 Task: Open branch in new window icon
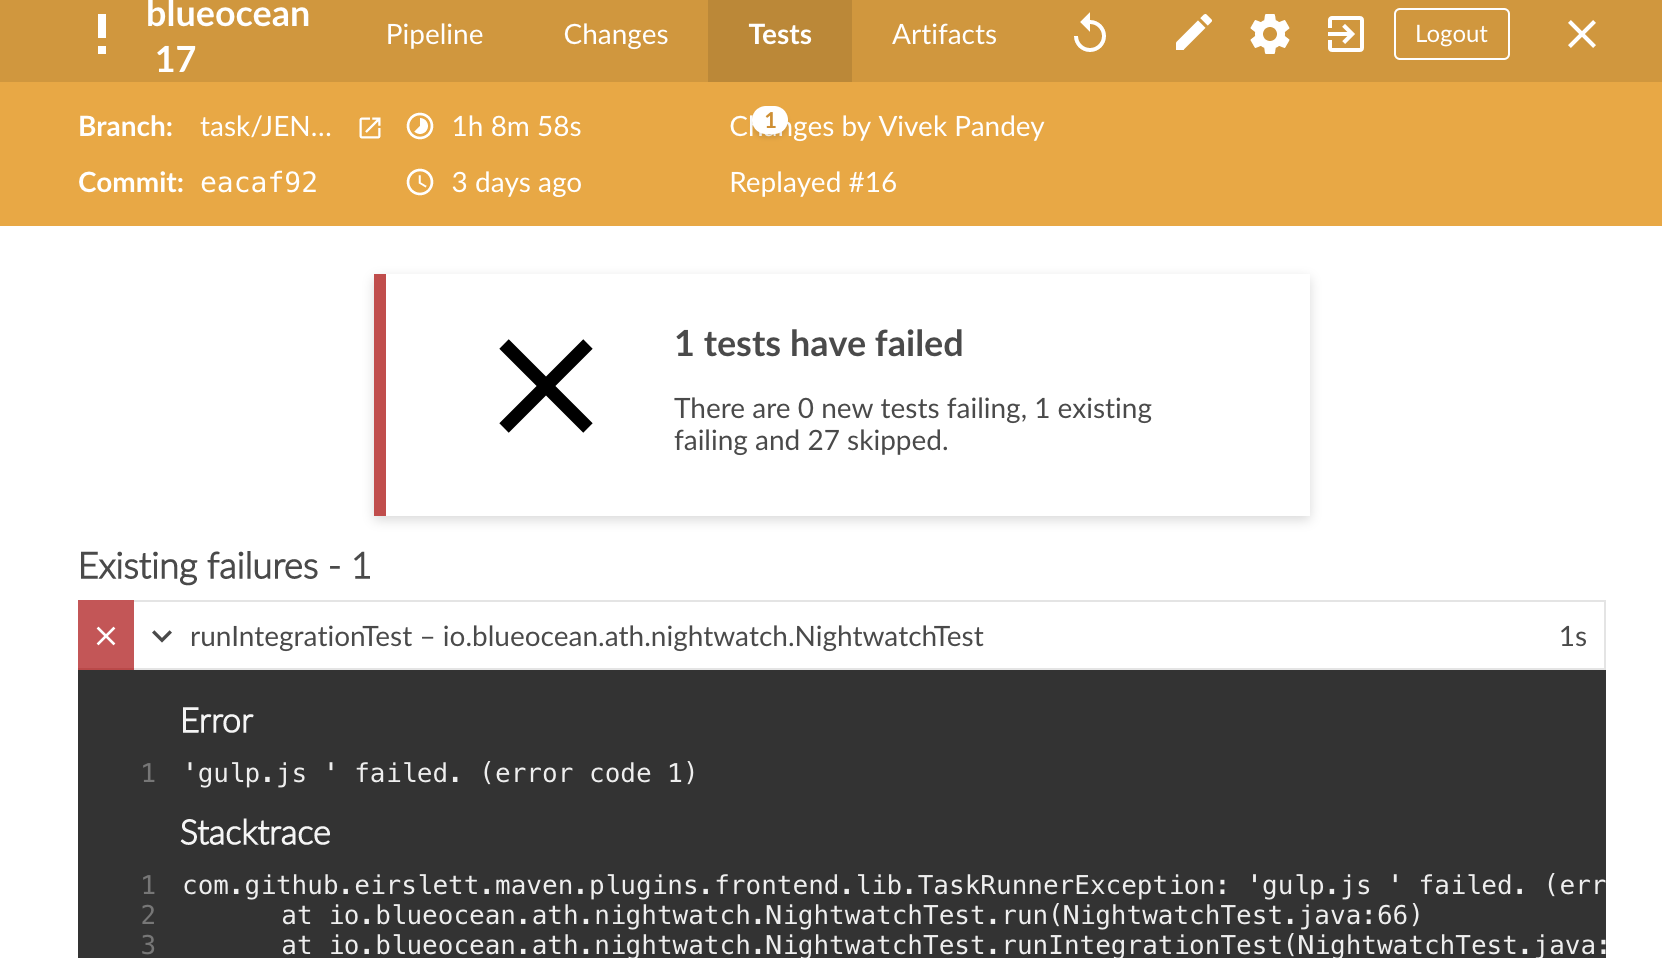click(x=370, y=128)
